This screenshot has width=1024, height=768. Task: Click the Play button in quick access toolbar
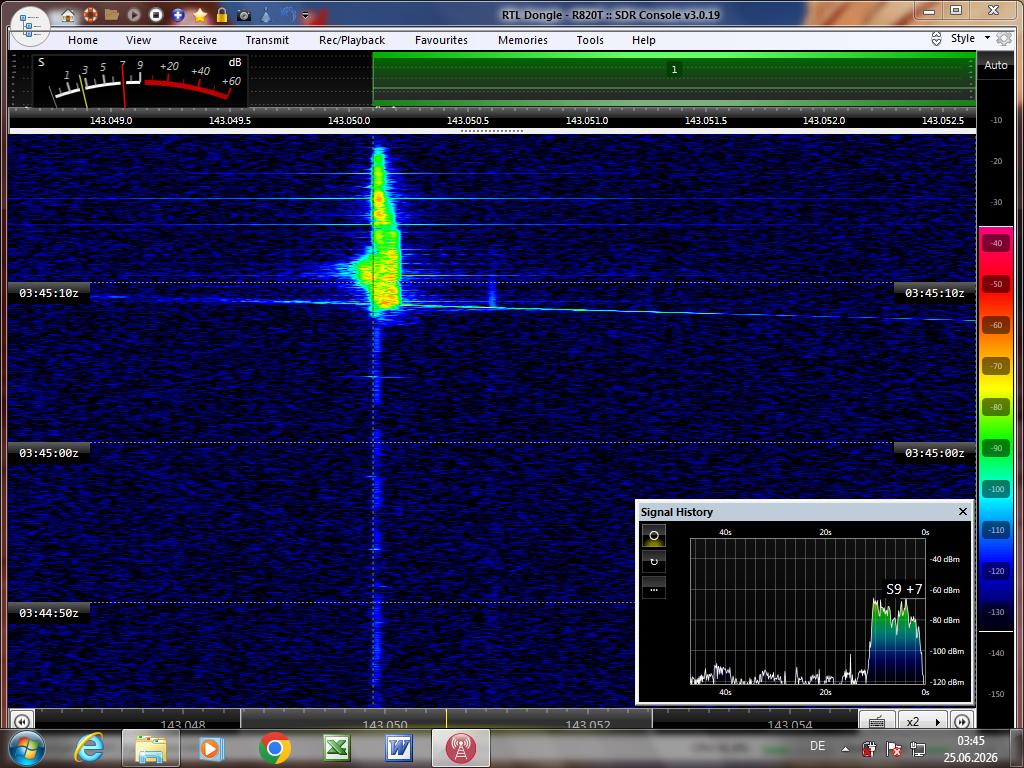click(x=134, y=14)
